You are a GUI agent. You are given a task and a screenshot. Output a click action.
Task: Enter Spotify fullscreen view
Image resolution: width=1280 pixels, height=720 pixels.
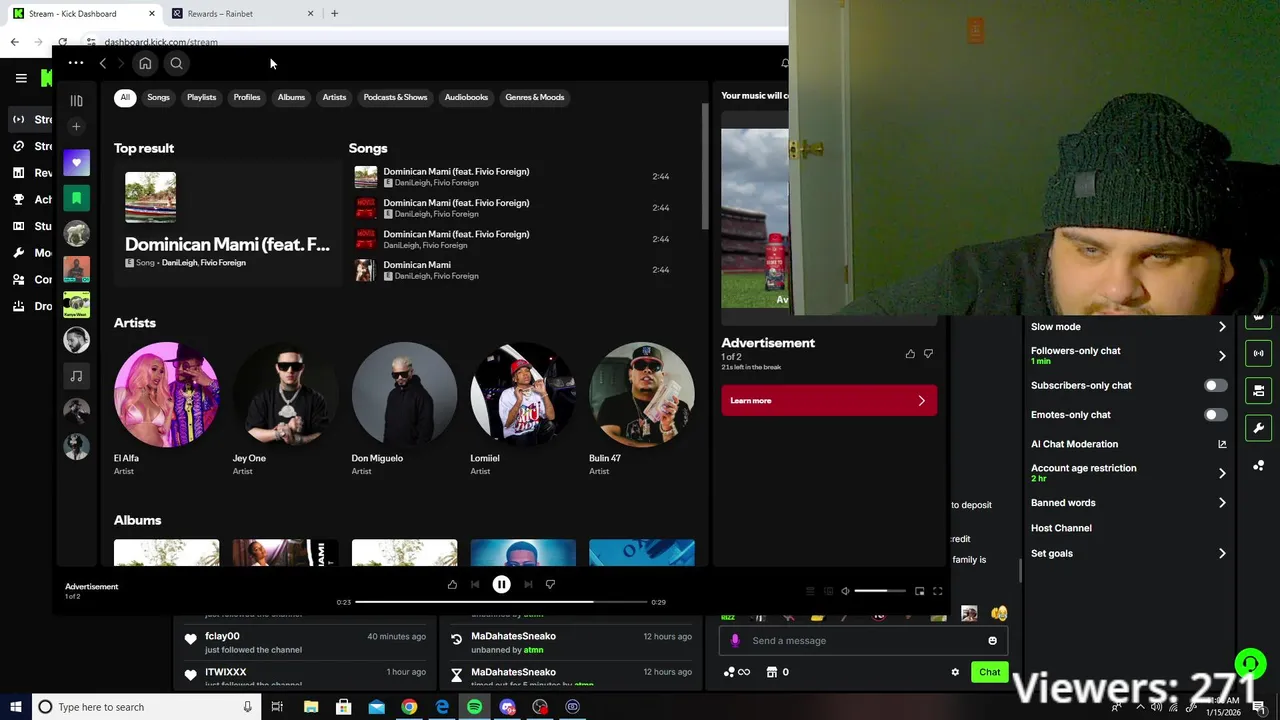(x=938, y=591)
